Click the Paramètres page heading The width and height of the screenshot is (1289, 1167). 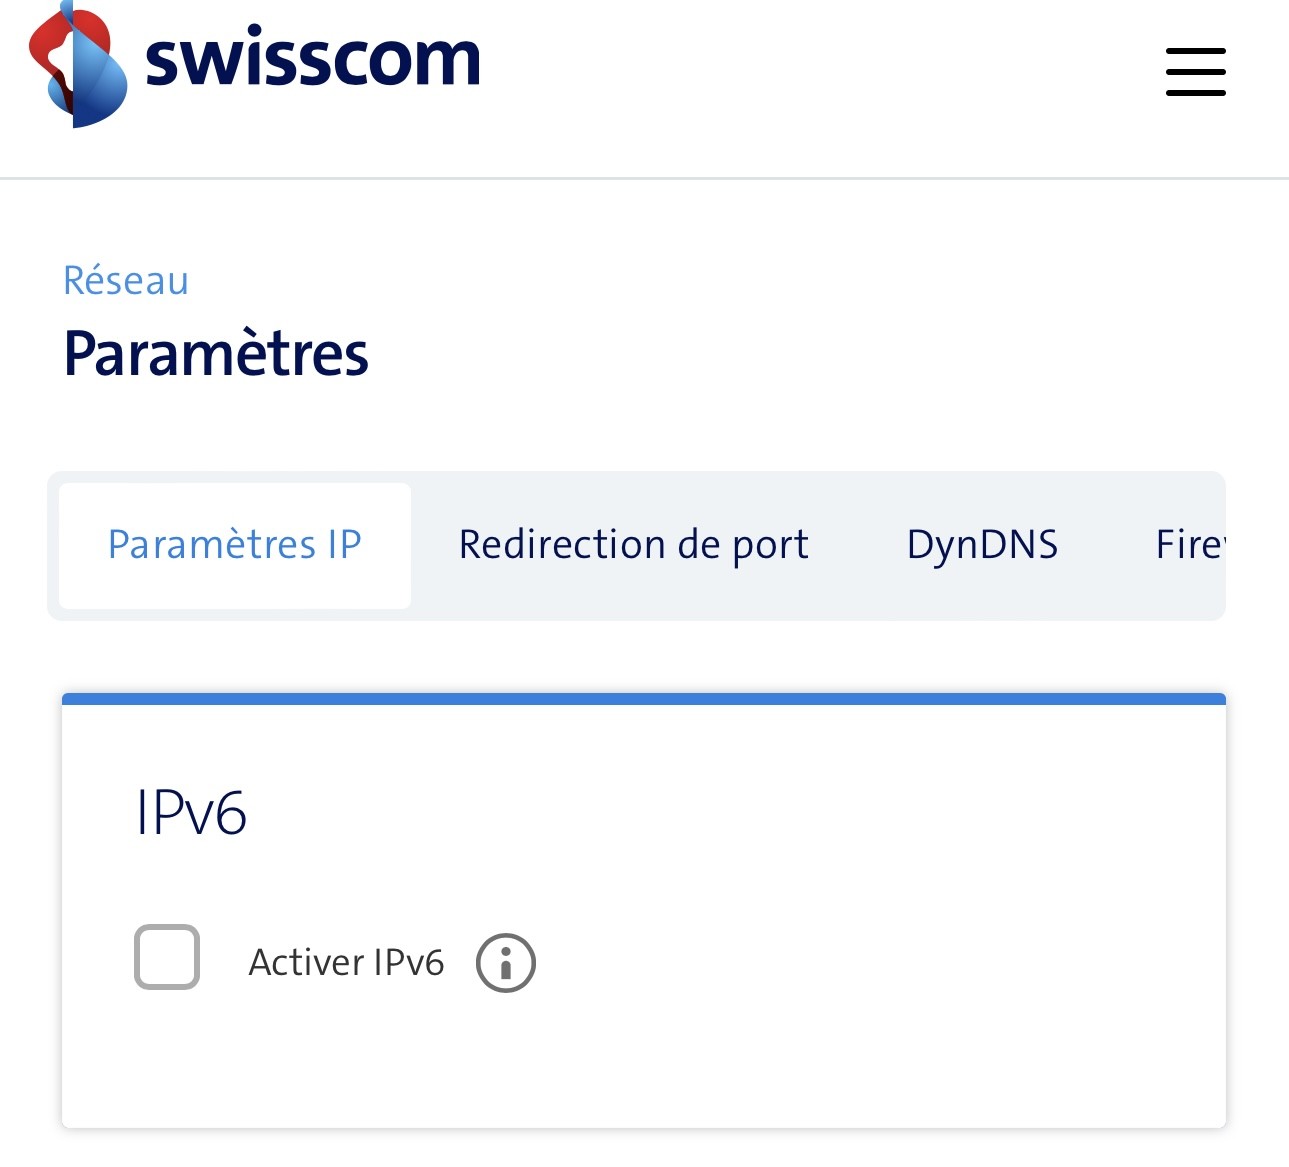(x=216, y=354)
